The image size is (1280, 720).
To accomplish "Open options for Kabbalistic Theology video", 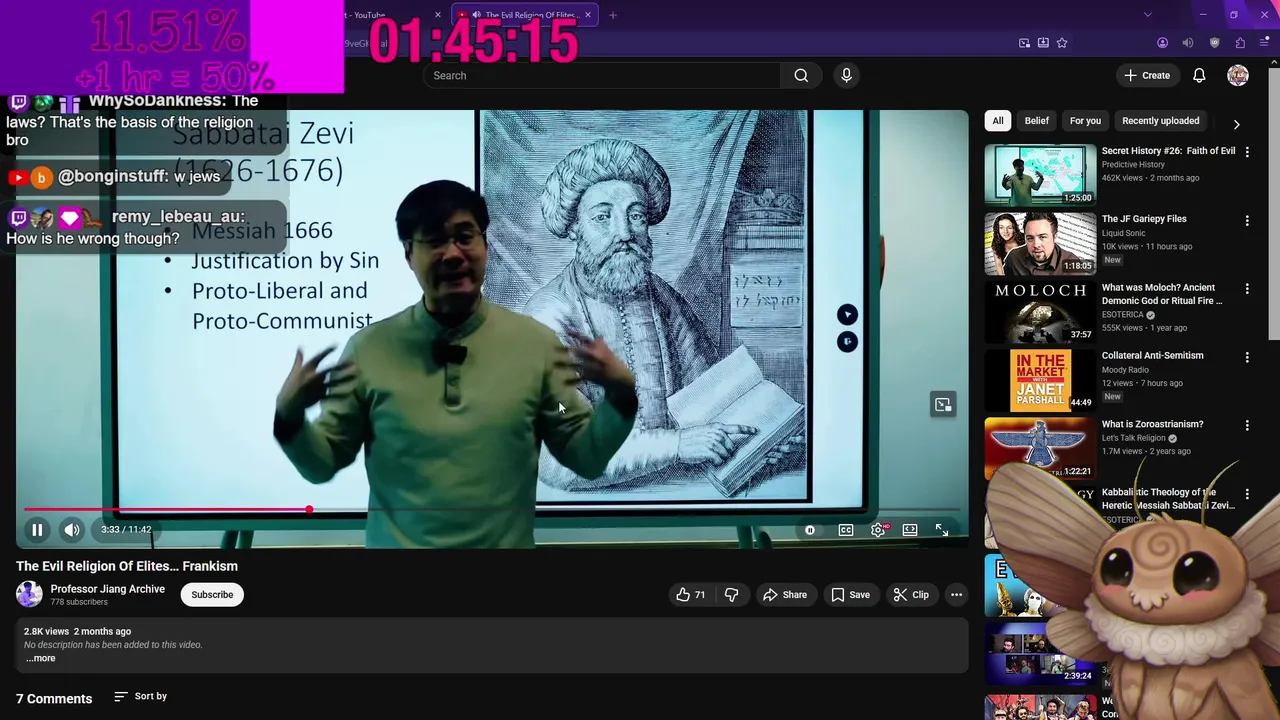I will 1247,494.
